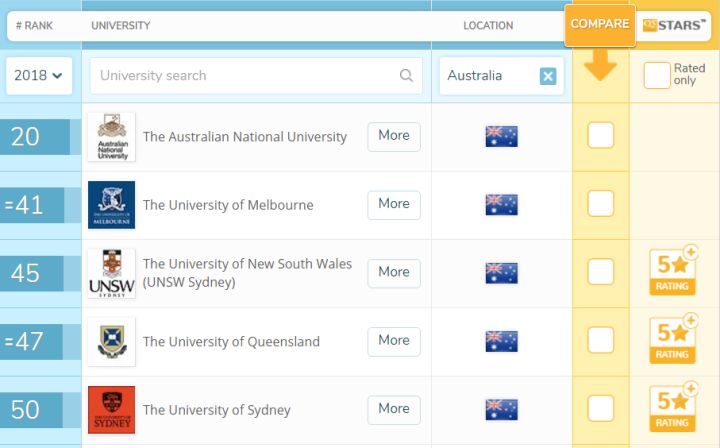The image size is (720, 448).
Task: Tick compare checkbox for UNSW Sydney
Action: click(601, 272)
